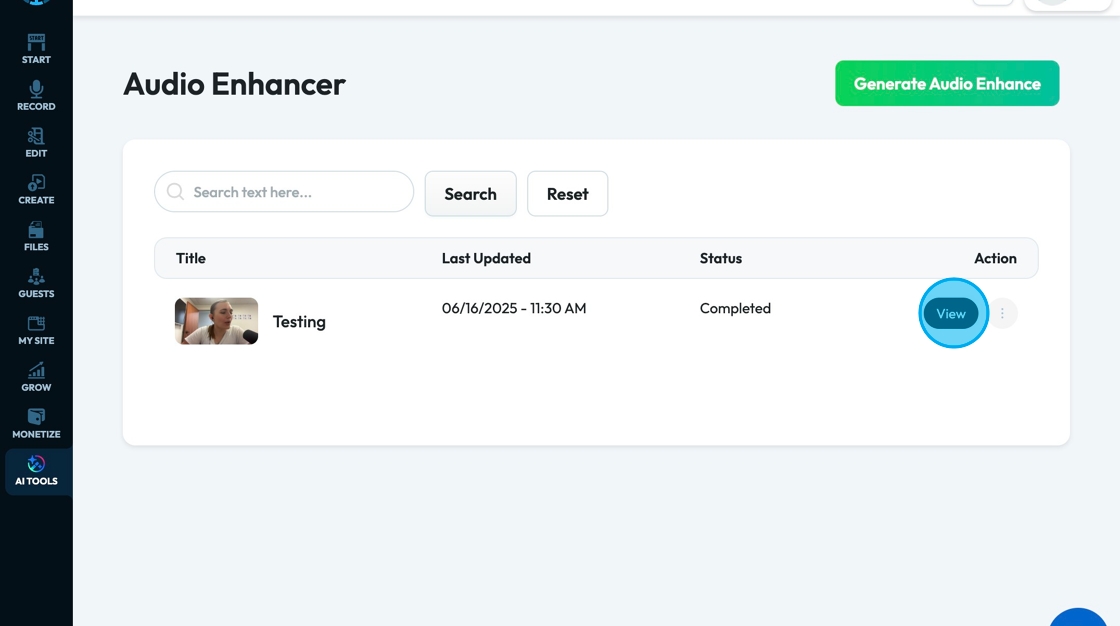This screenshot has height=626, width=1120.
Task: Open the Testing video thumbnail
Action: [x=216, y=321]
